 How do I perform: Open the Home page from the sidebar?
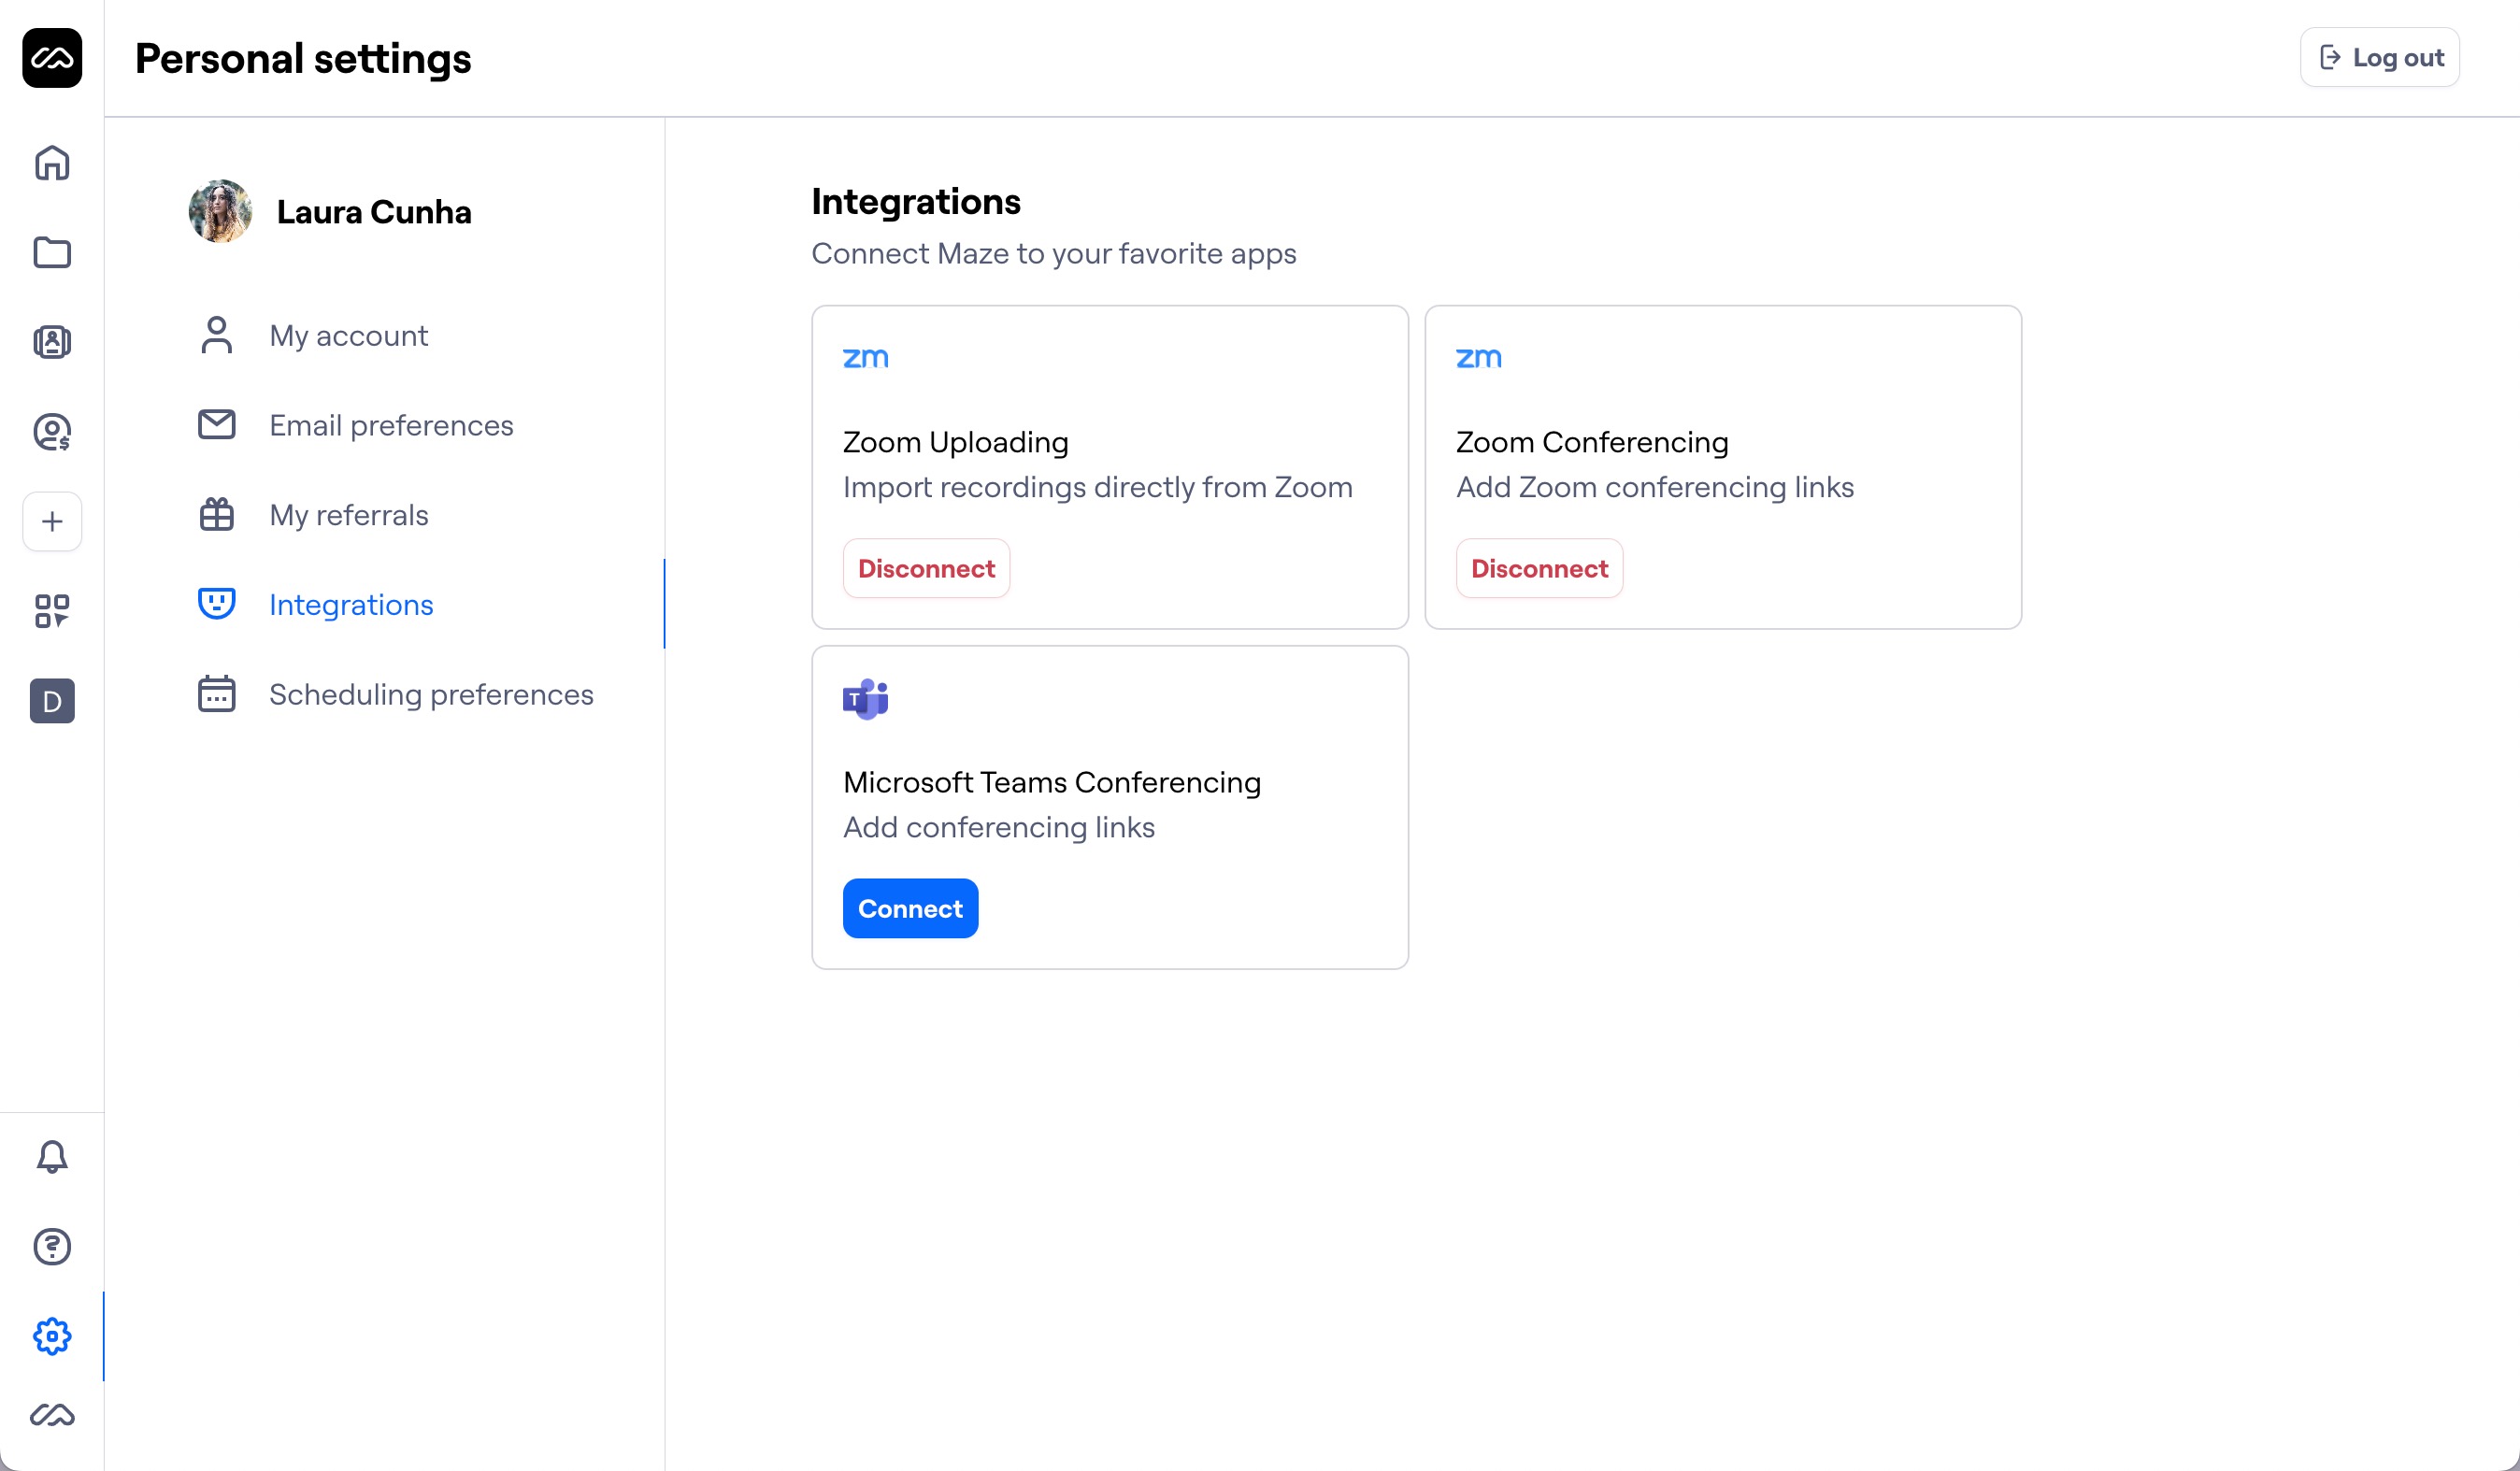(x=51, y=163)
